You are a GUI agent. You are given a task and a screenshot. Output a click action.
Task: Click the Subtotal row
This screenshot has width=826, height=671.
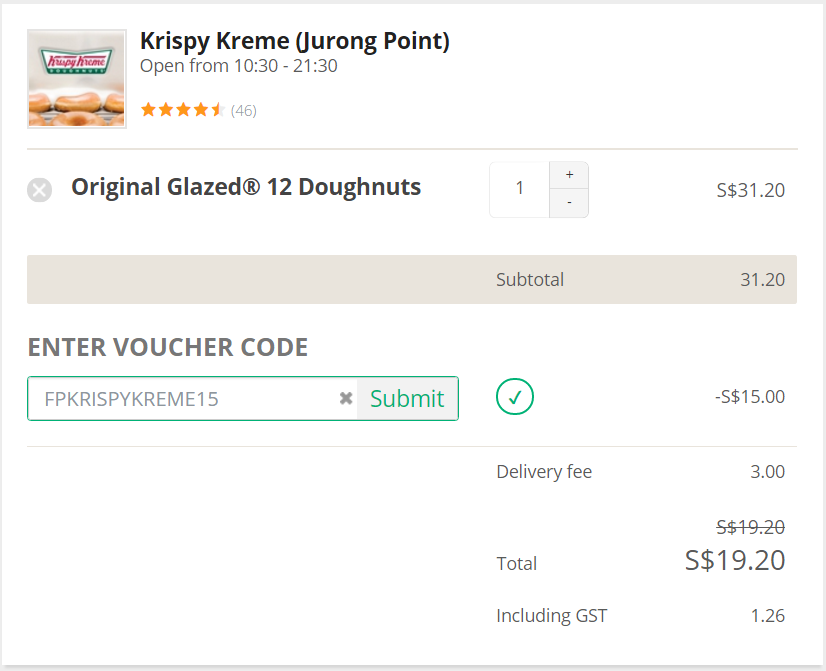click(412, 279)
